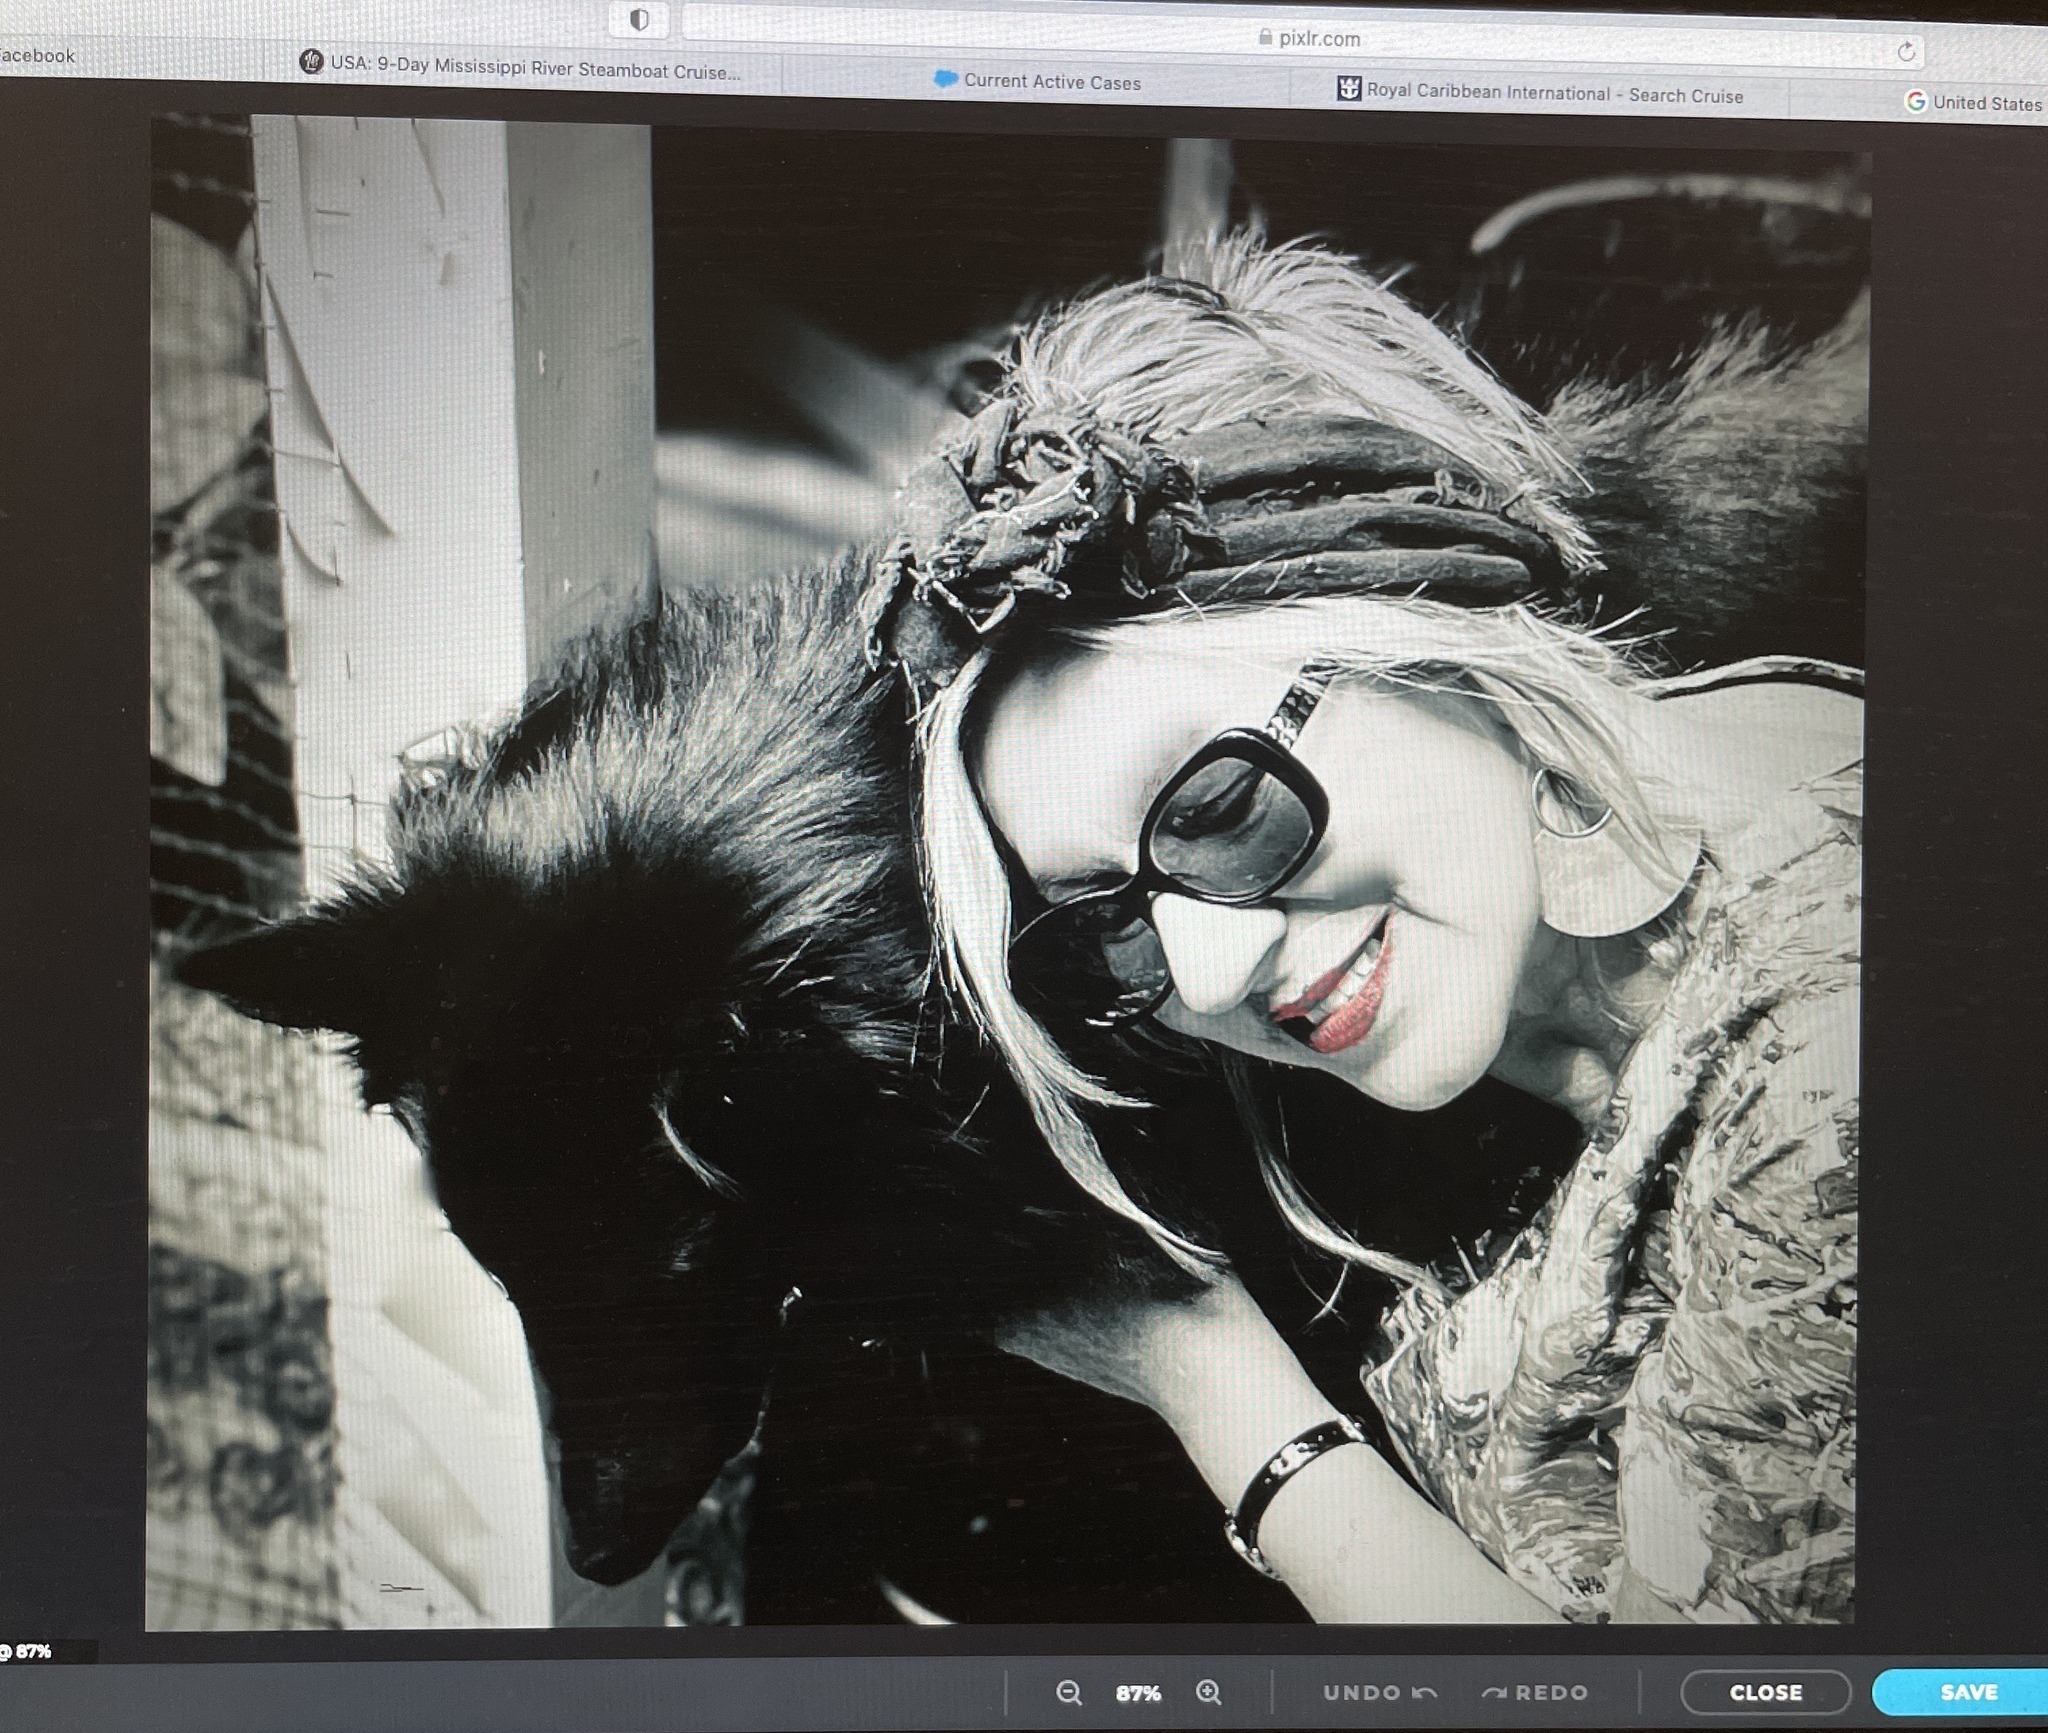Reload the page with the refresh icon
2048x1733 pixels.
(x=1906, y=52)
